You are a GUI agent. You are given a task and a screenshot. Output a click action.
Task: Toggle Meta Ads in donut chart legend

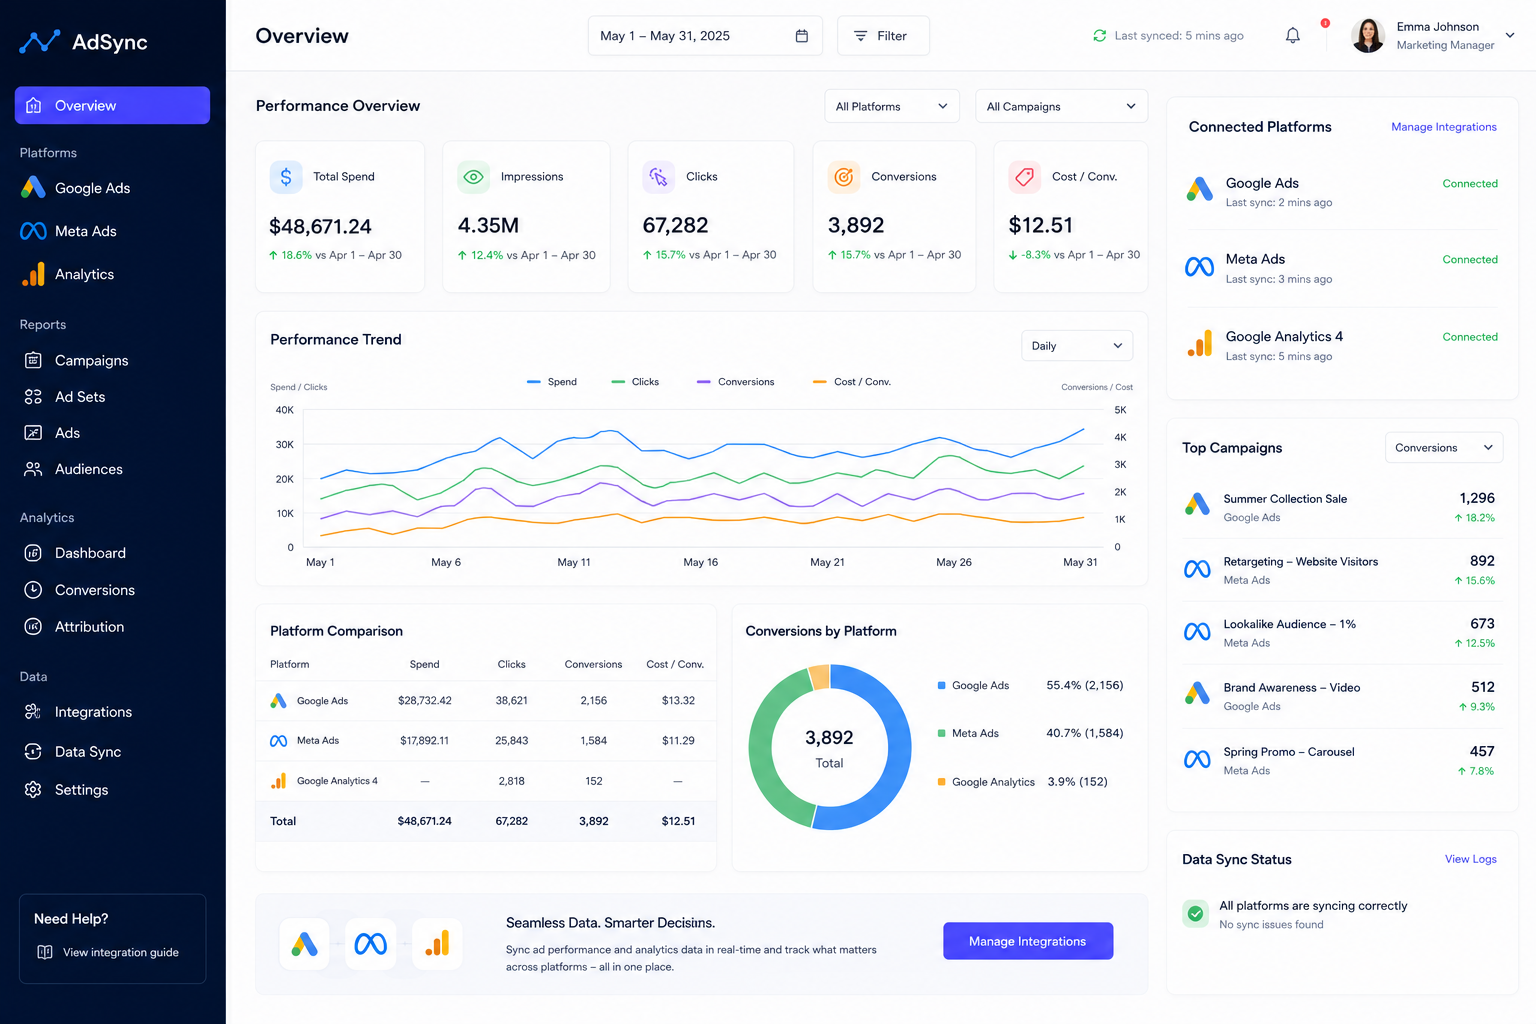(968, 734)
